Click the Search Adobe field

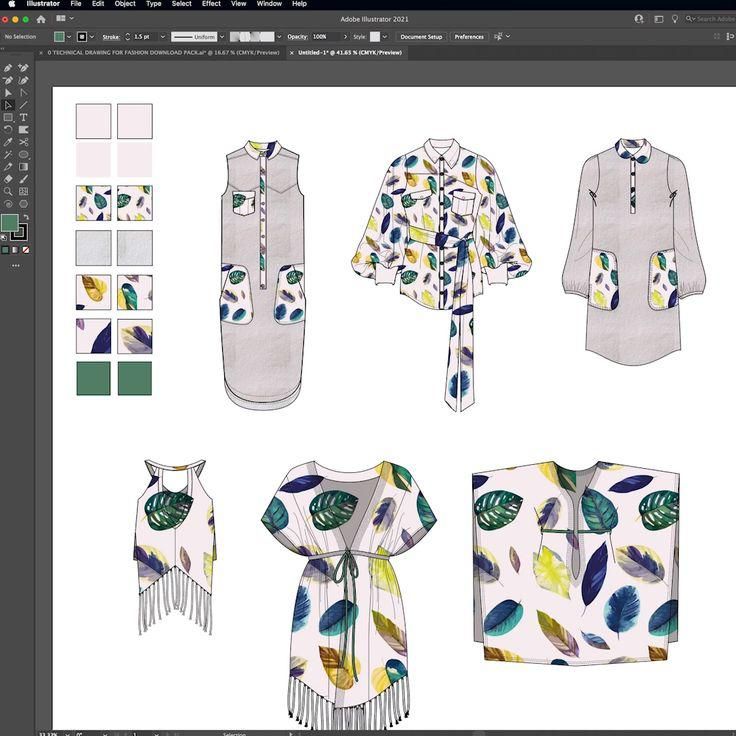pos(713,19)
